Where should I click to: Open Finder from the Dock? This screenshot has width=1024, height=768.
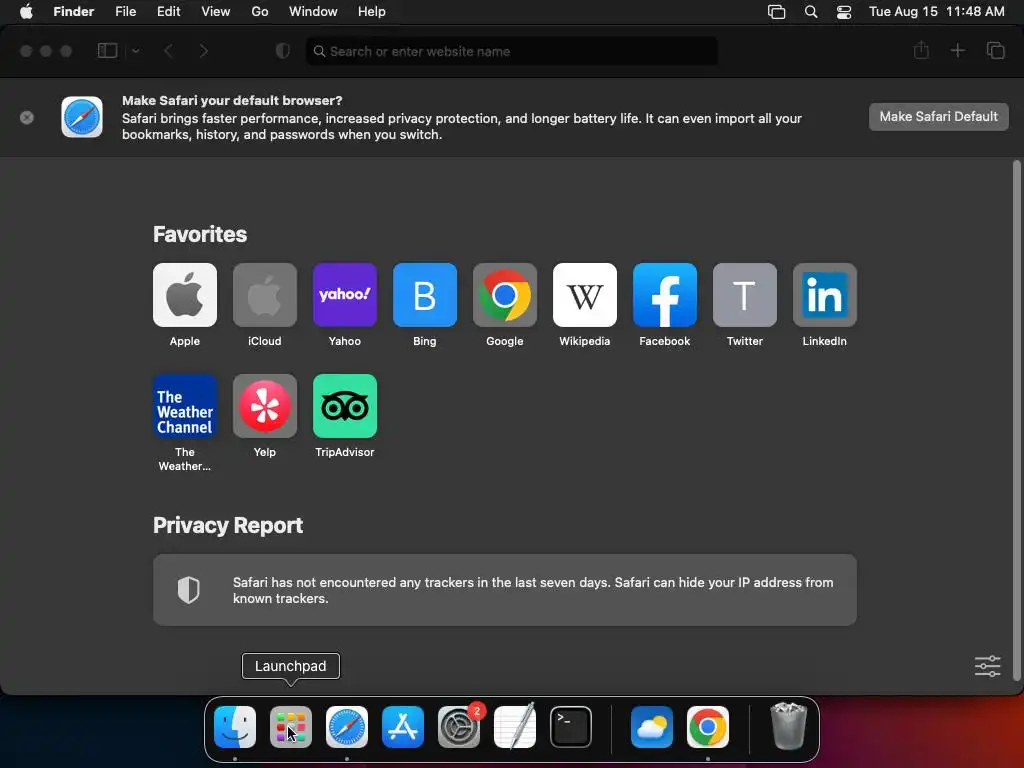tap(235, 727)
